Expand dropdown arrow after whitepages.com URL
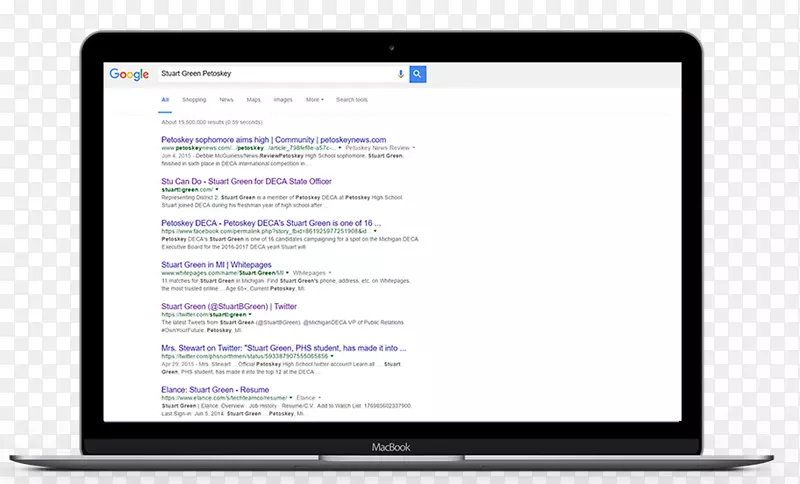800x484 pixels. pyautogui.click(x=287, y=273)
